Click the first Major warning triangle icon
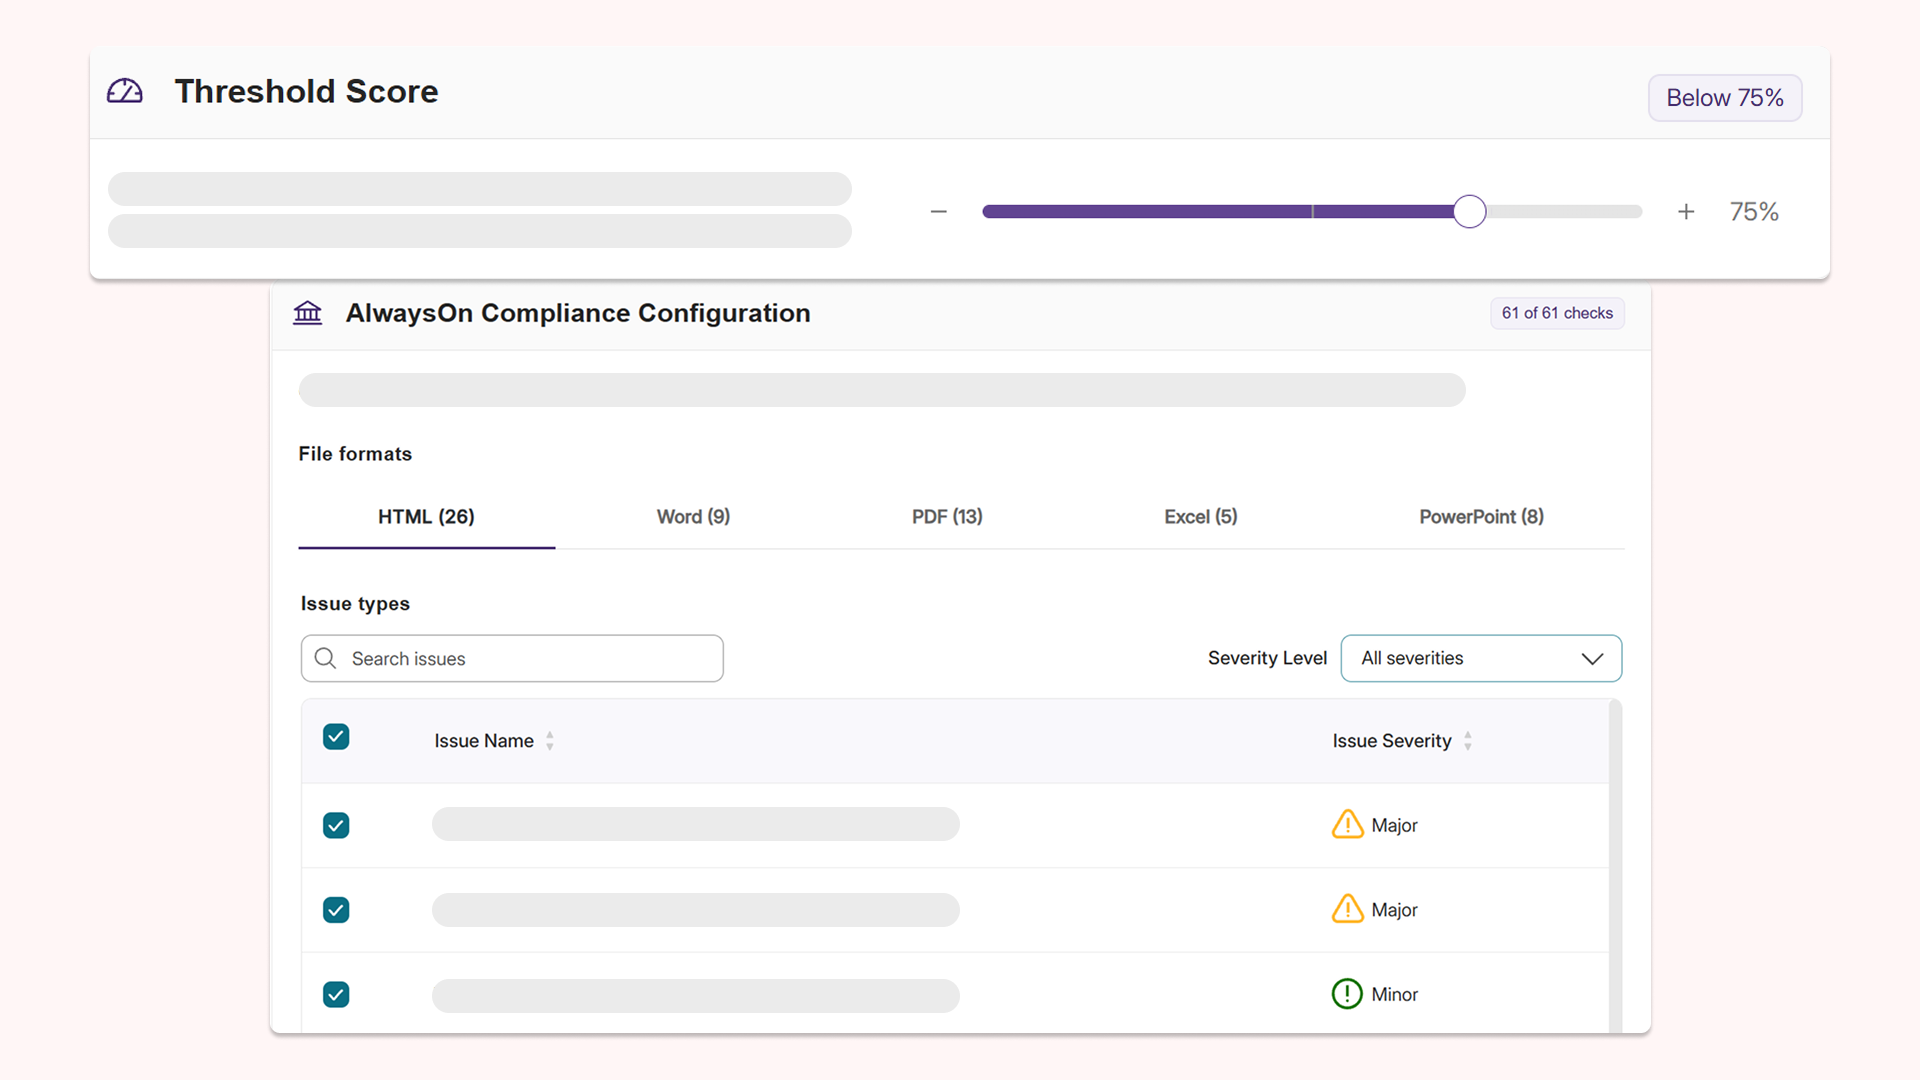The height and width of the screenshot is (1080, 1920). tap(1347, 824)
